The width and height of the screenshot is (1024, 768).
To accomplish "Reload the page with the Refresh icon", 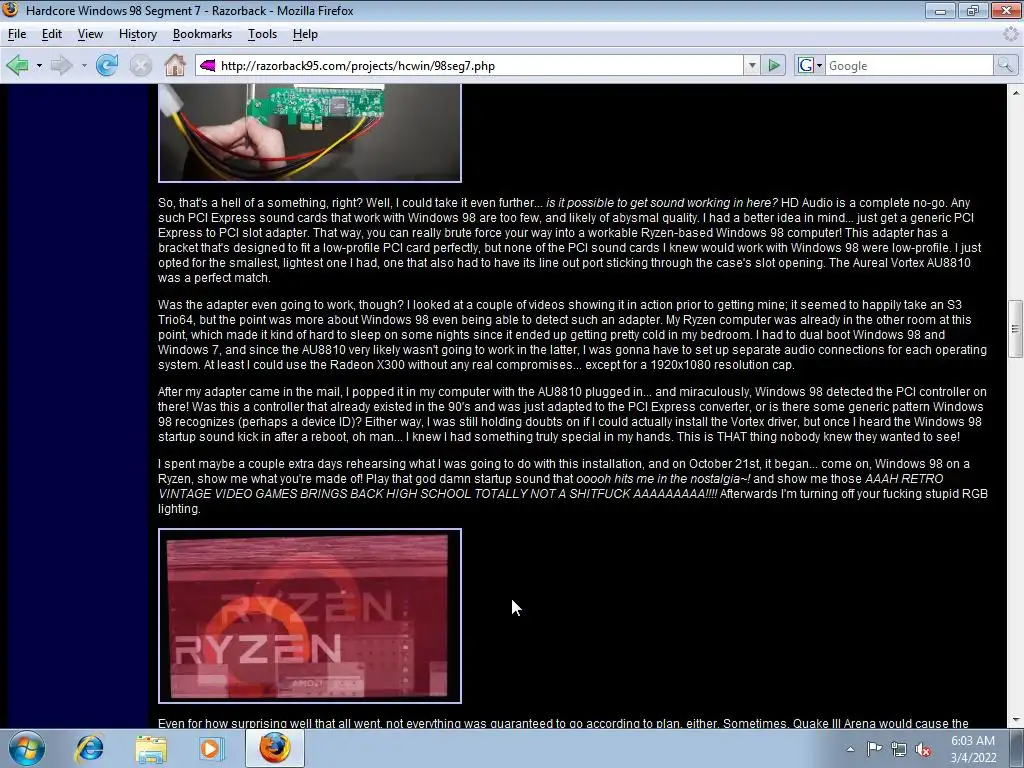I will (x=107, y=65).
